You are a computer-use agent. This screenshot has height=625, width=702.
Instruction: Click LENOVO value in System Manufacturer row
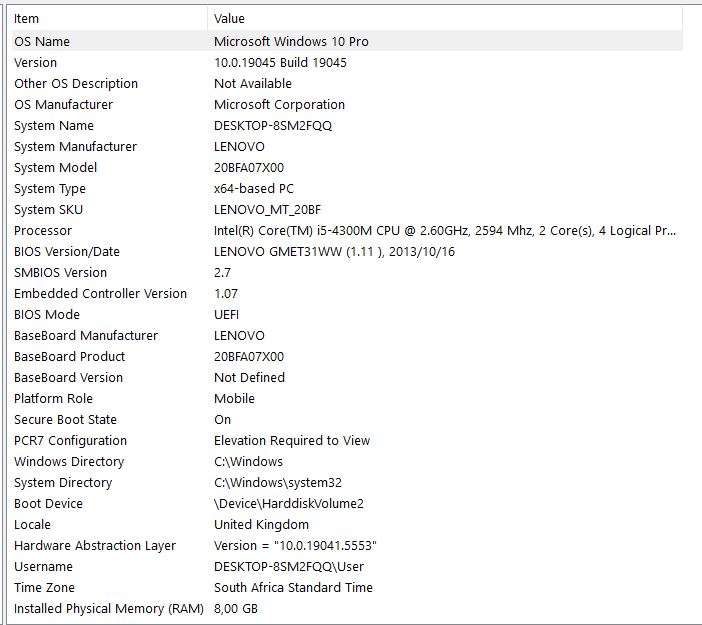point(239,147)
